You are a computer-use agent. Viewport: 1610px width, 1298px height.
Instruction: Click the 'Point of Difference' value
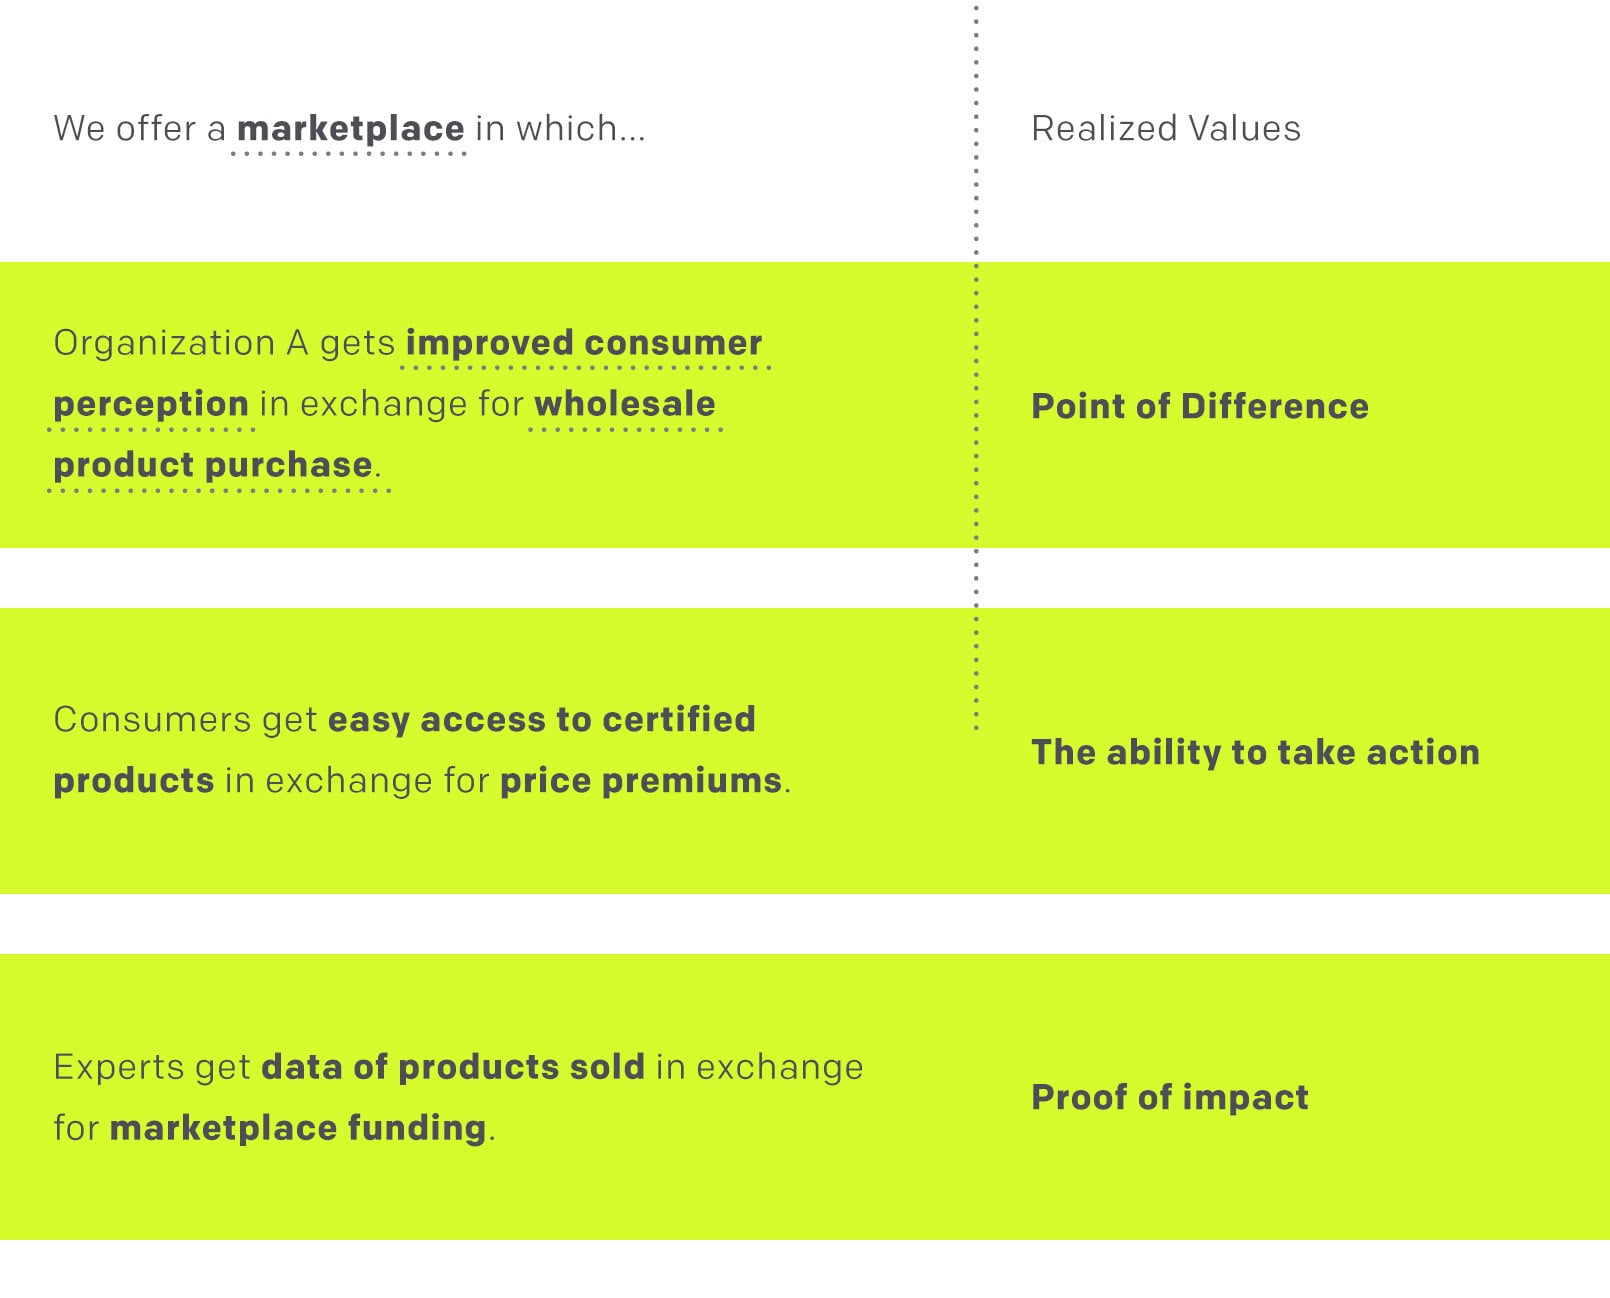click(1200, 406)
